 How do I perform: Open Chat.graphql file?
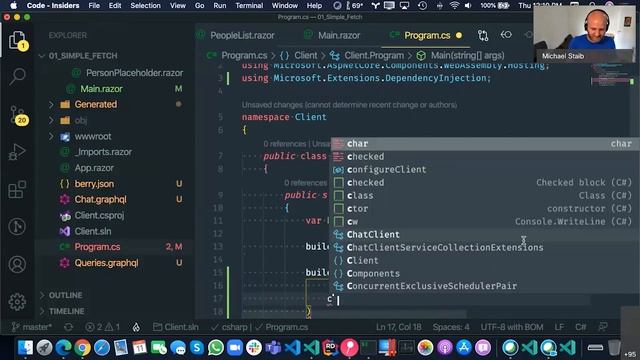click(100, 200)
